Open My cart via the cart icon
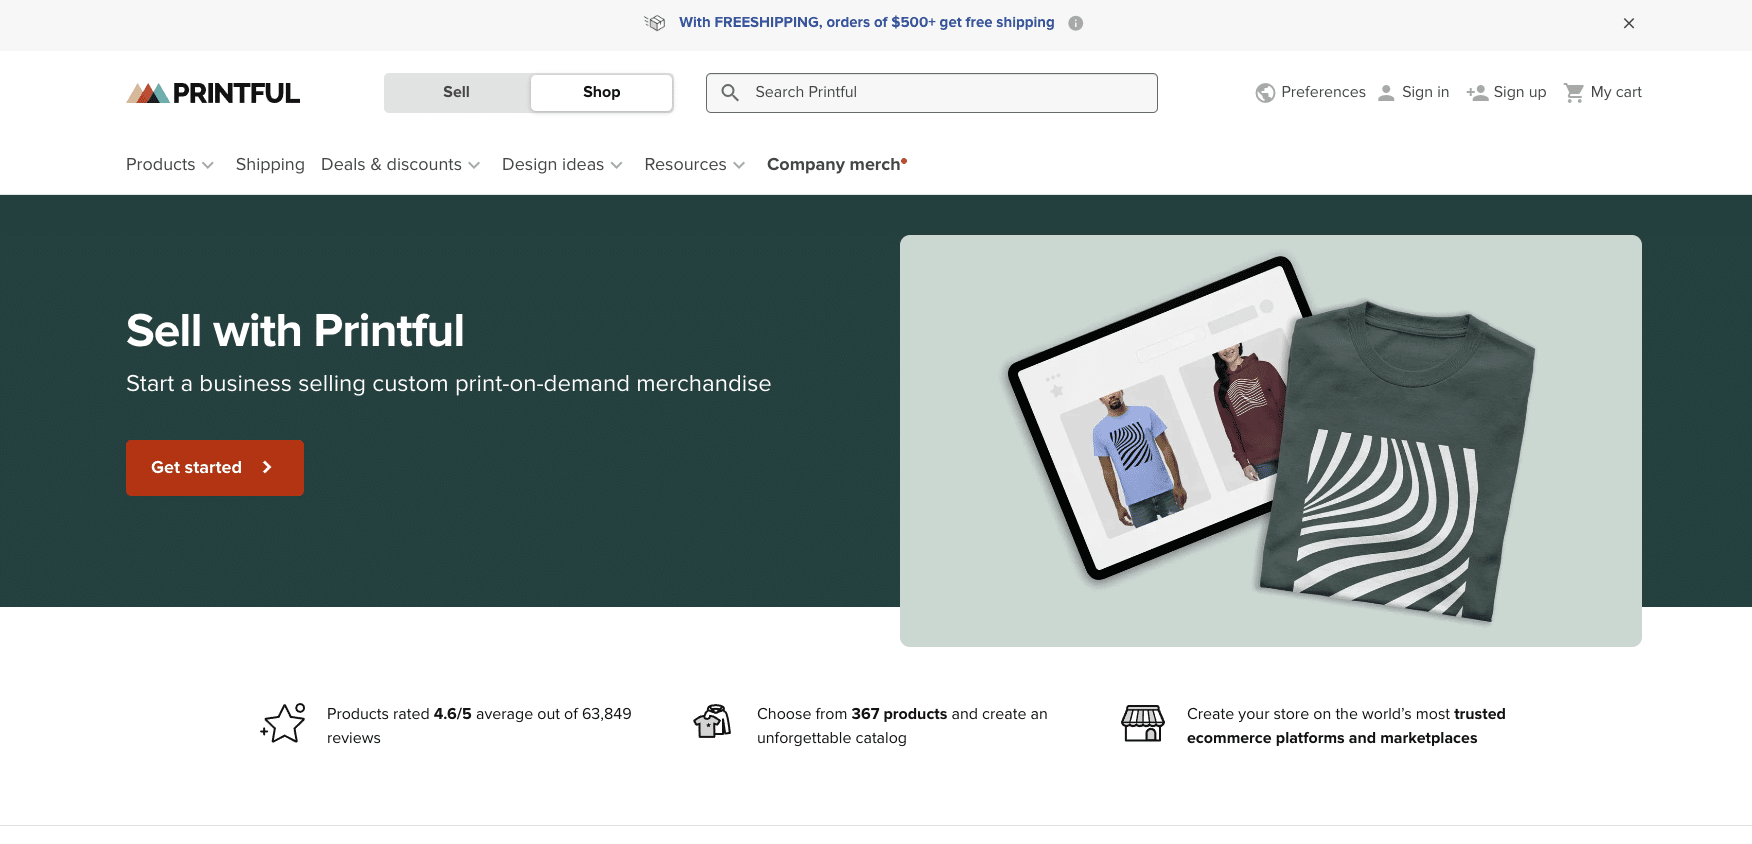The width and height of the screenshot is (1752, 844). pyautogui.click(x=1573, y=93)
